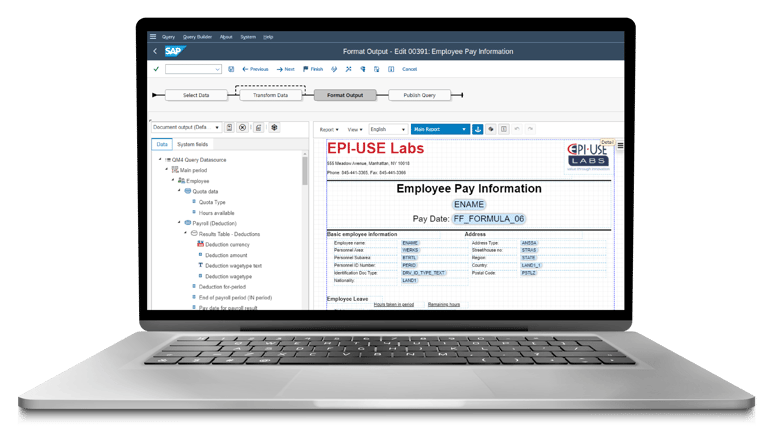Click the Employee people icon in the tree
Viewport: 767px width, 443px height.
click(181, 180)
